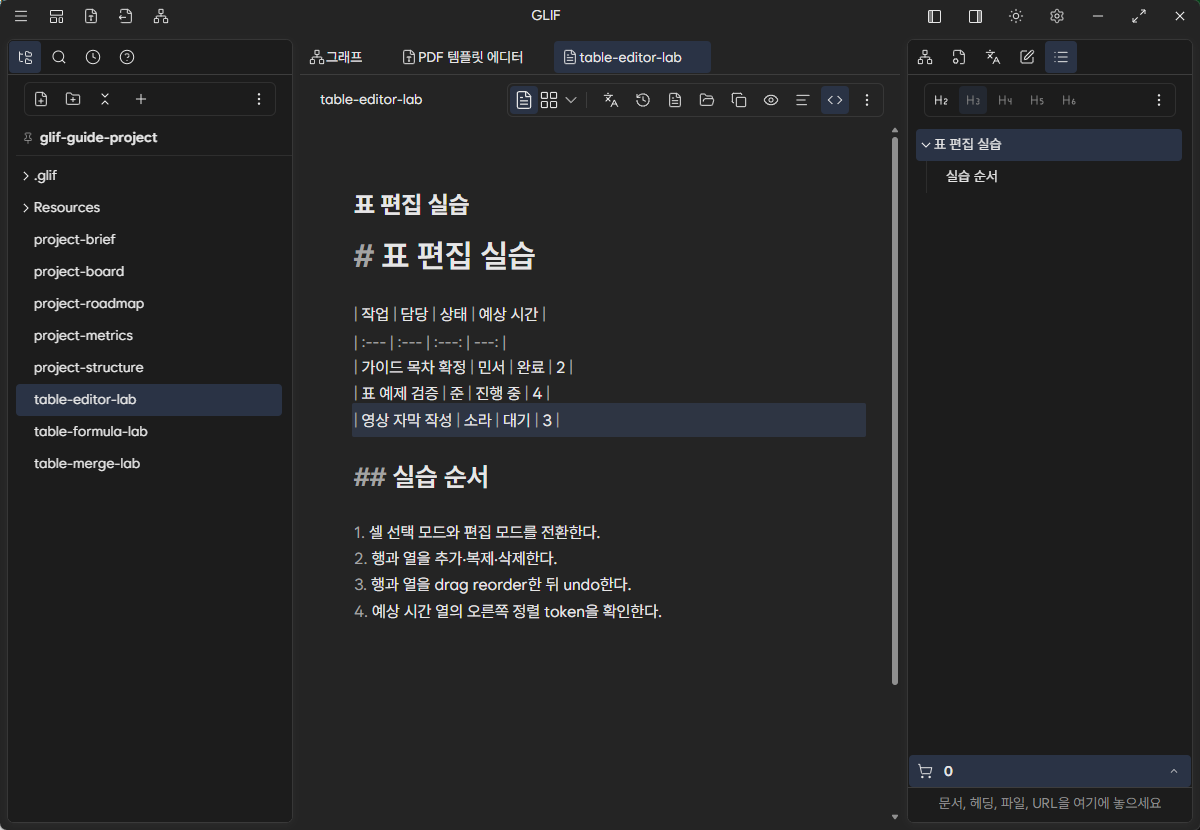Screen dimensions: 1200x830
Task: Click the plus icon in explorer toolbar
Action: coord(141,99)
